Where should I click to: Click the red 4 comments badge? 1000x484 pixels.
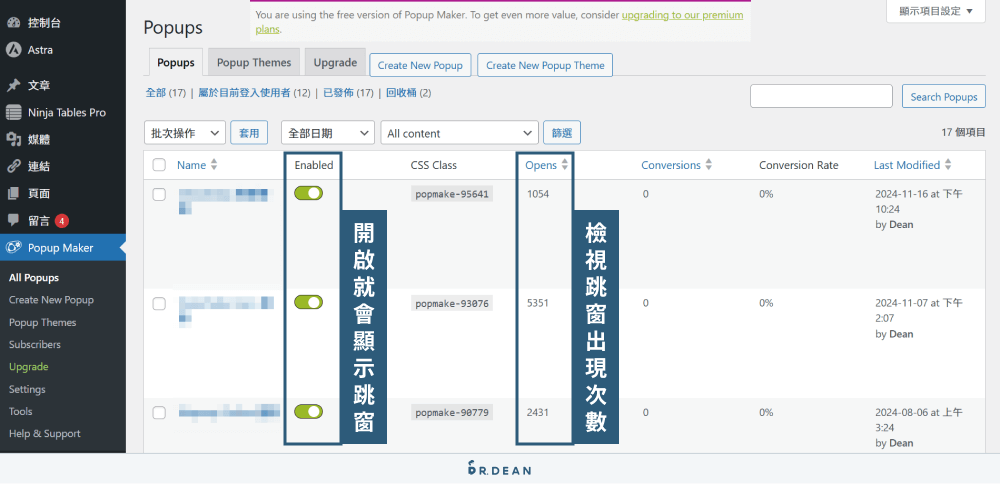(61, 221)
